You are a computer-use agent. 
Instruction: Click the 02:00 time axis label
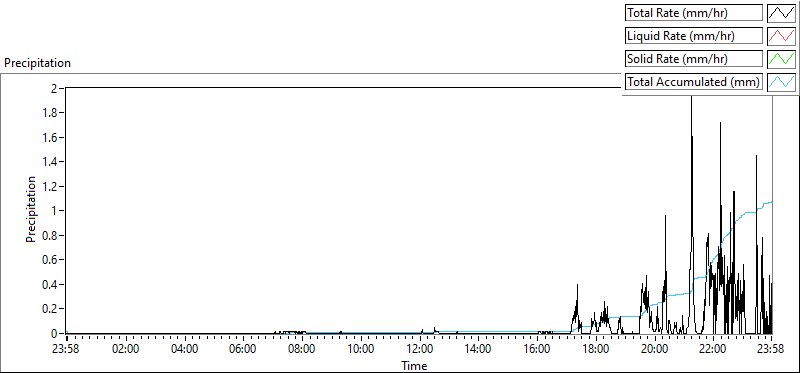[126, 350]
